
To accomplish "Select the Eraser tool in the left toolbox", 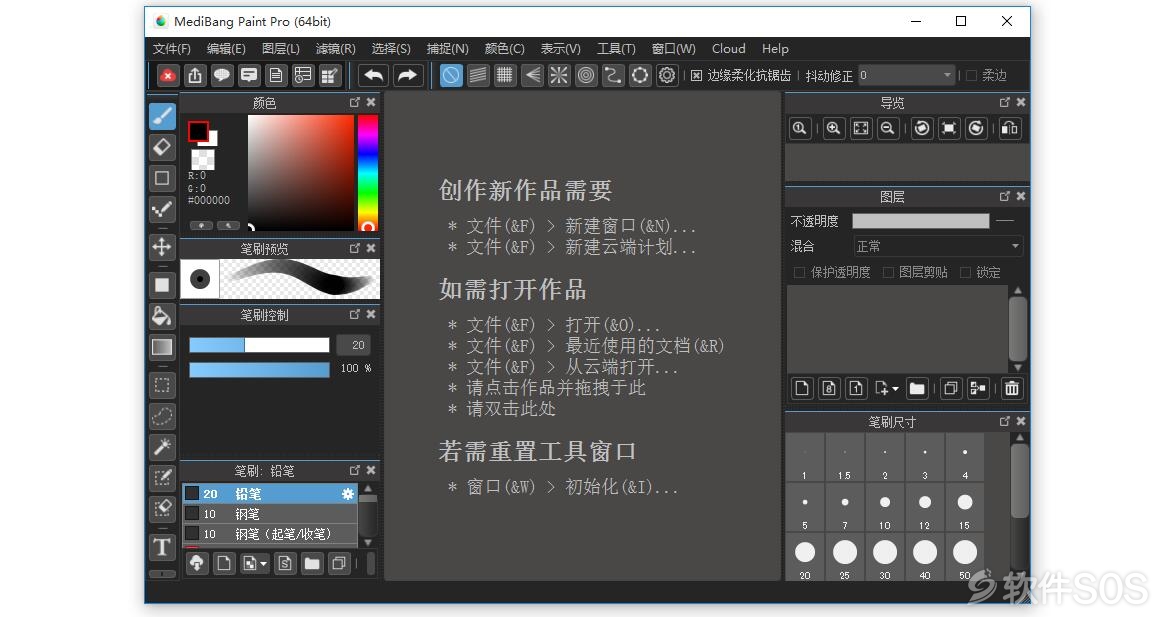I will coord(162,147).
